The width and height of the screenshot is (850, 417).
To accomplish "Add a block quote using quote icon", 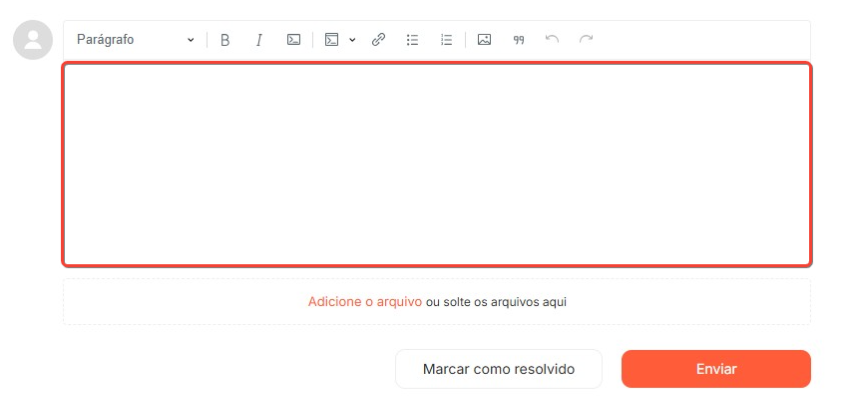I will 519,40.
